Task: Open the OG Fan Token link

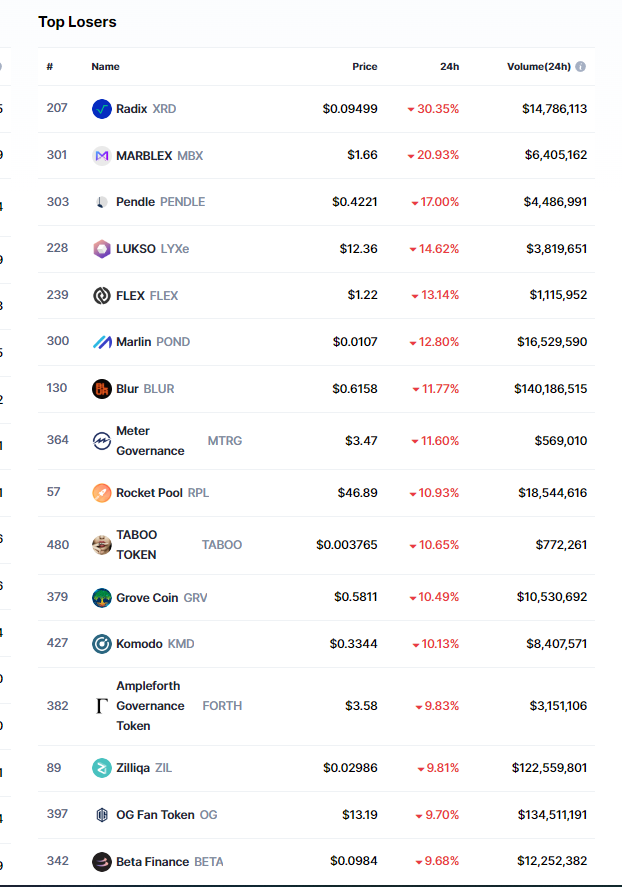Action: 166,815
